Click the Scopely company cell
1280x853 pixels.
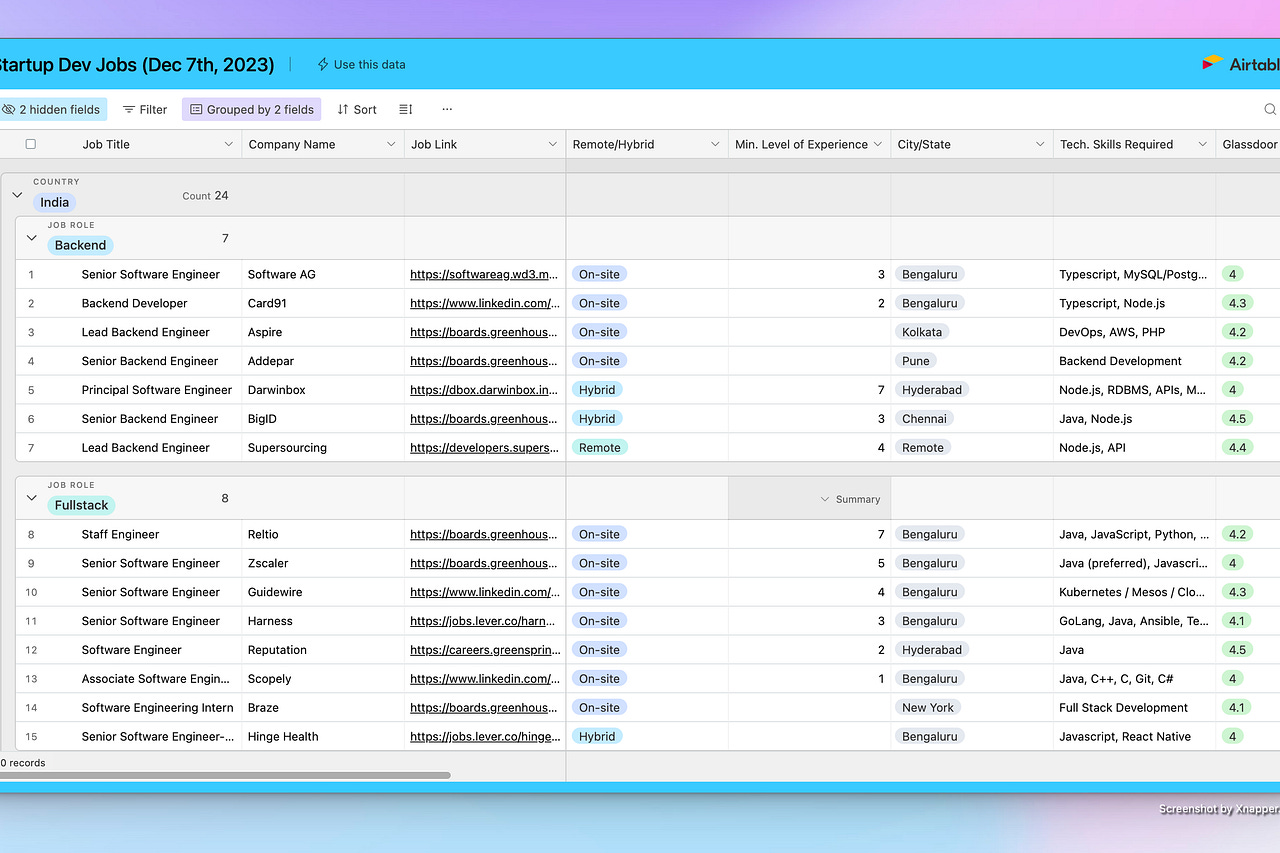point(323,678)
